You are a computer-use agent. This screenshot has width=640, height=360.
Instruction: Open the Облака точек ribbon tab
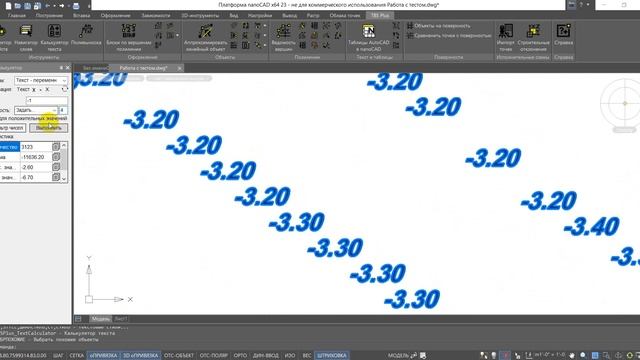[x=345, y=16]
